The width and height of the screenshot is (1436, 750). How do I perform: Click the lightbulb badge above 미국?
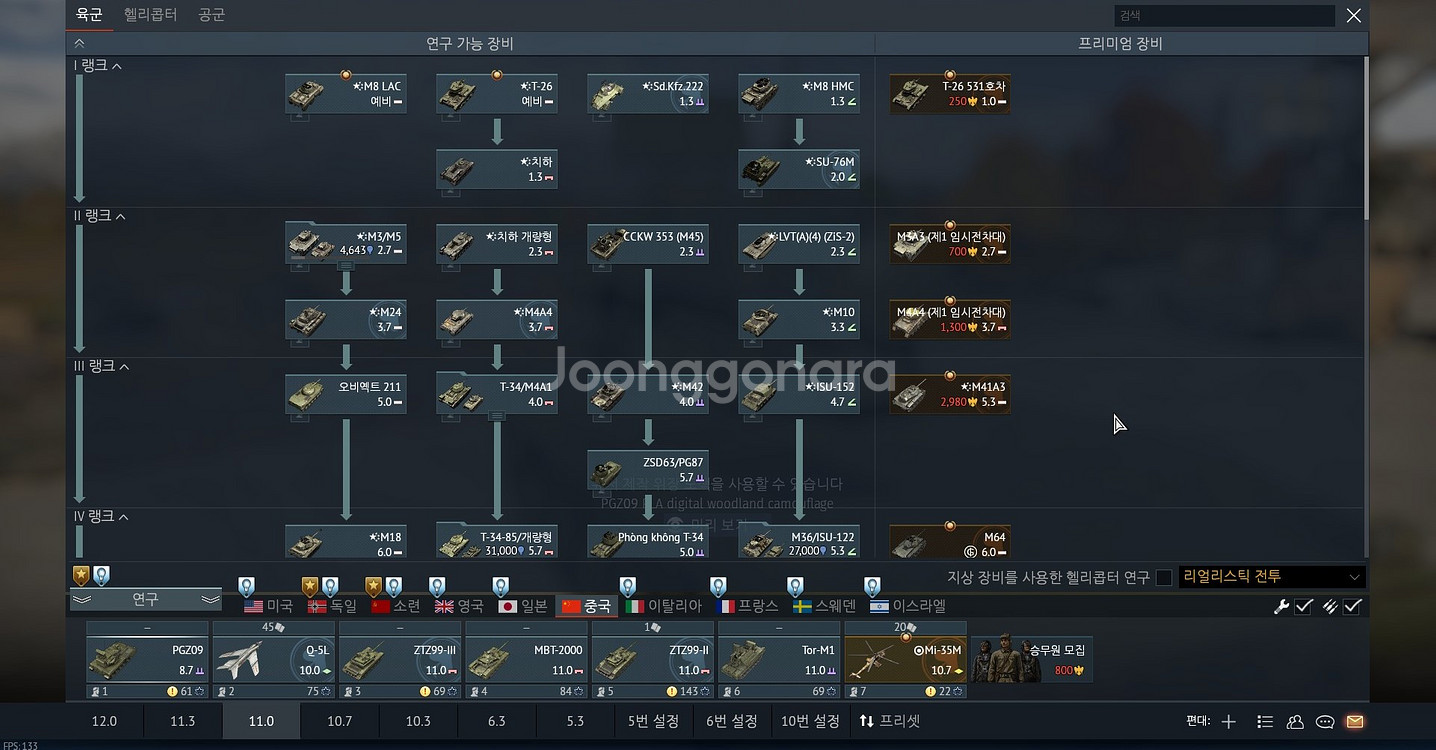click(246, 586)
